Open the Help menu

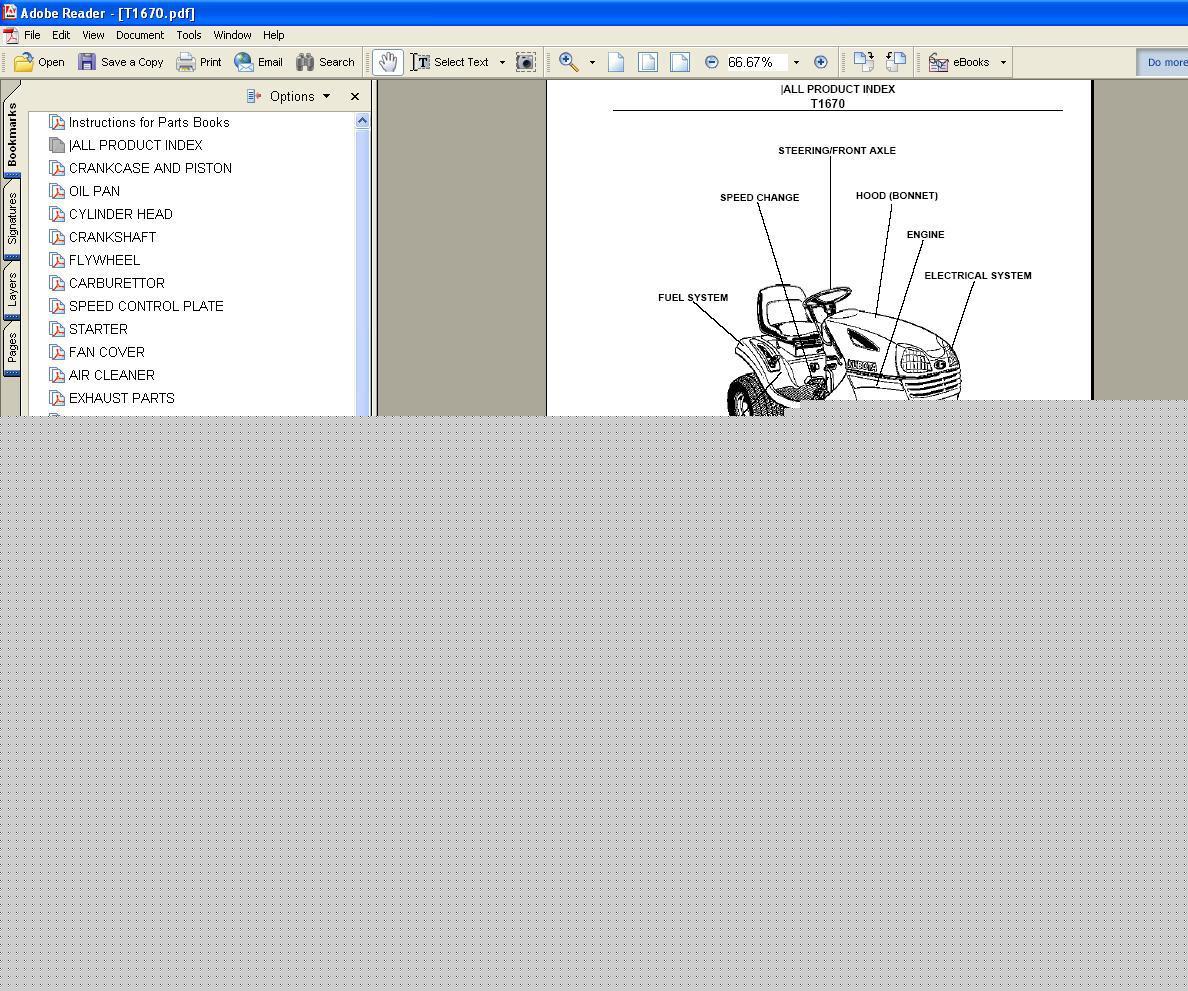[274, 35]
